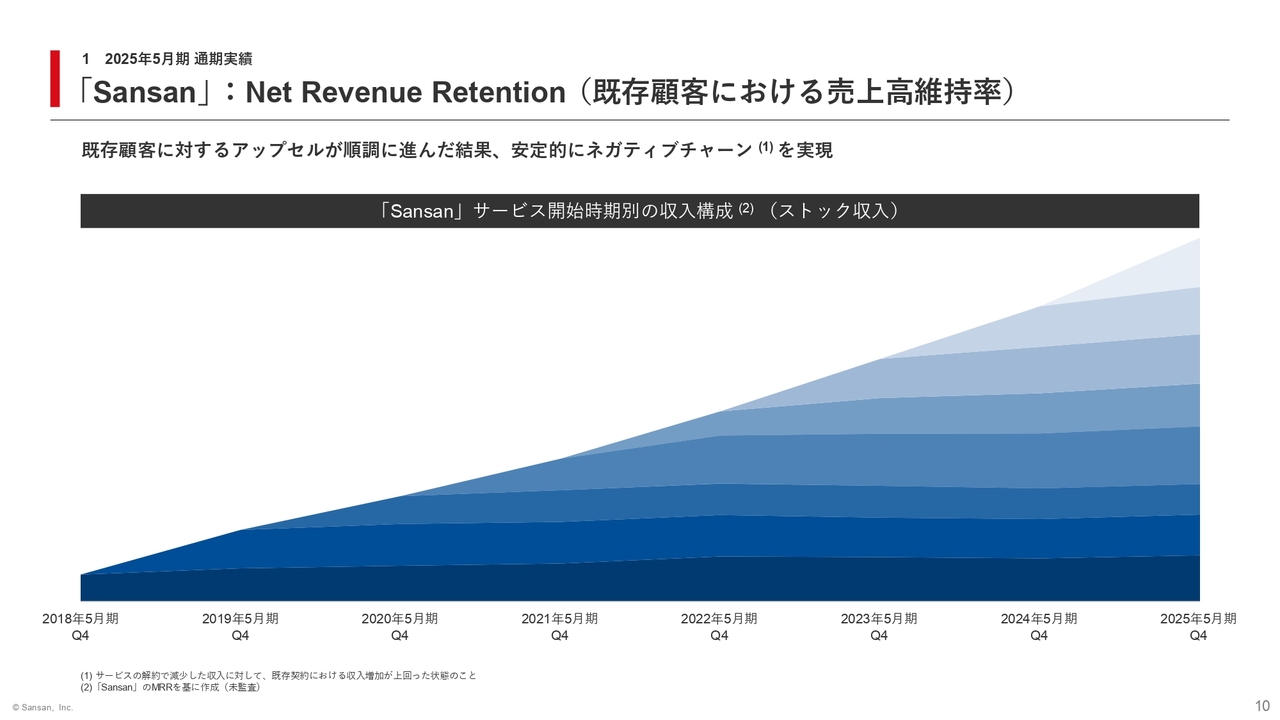This screenshot has width=1280, height=720.
Task: Click footnote (1) about サービスの解約
Action: click(x=278, y=676)
